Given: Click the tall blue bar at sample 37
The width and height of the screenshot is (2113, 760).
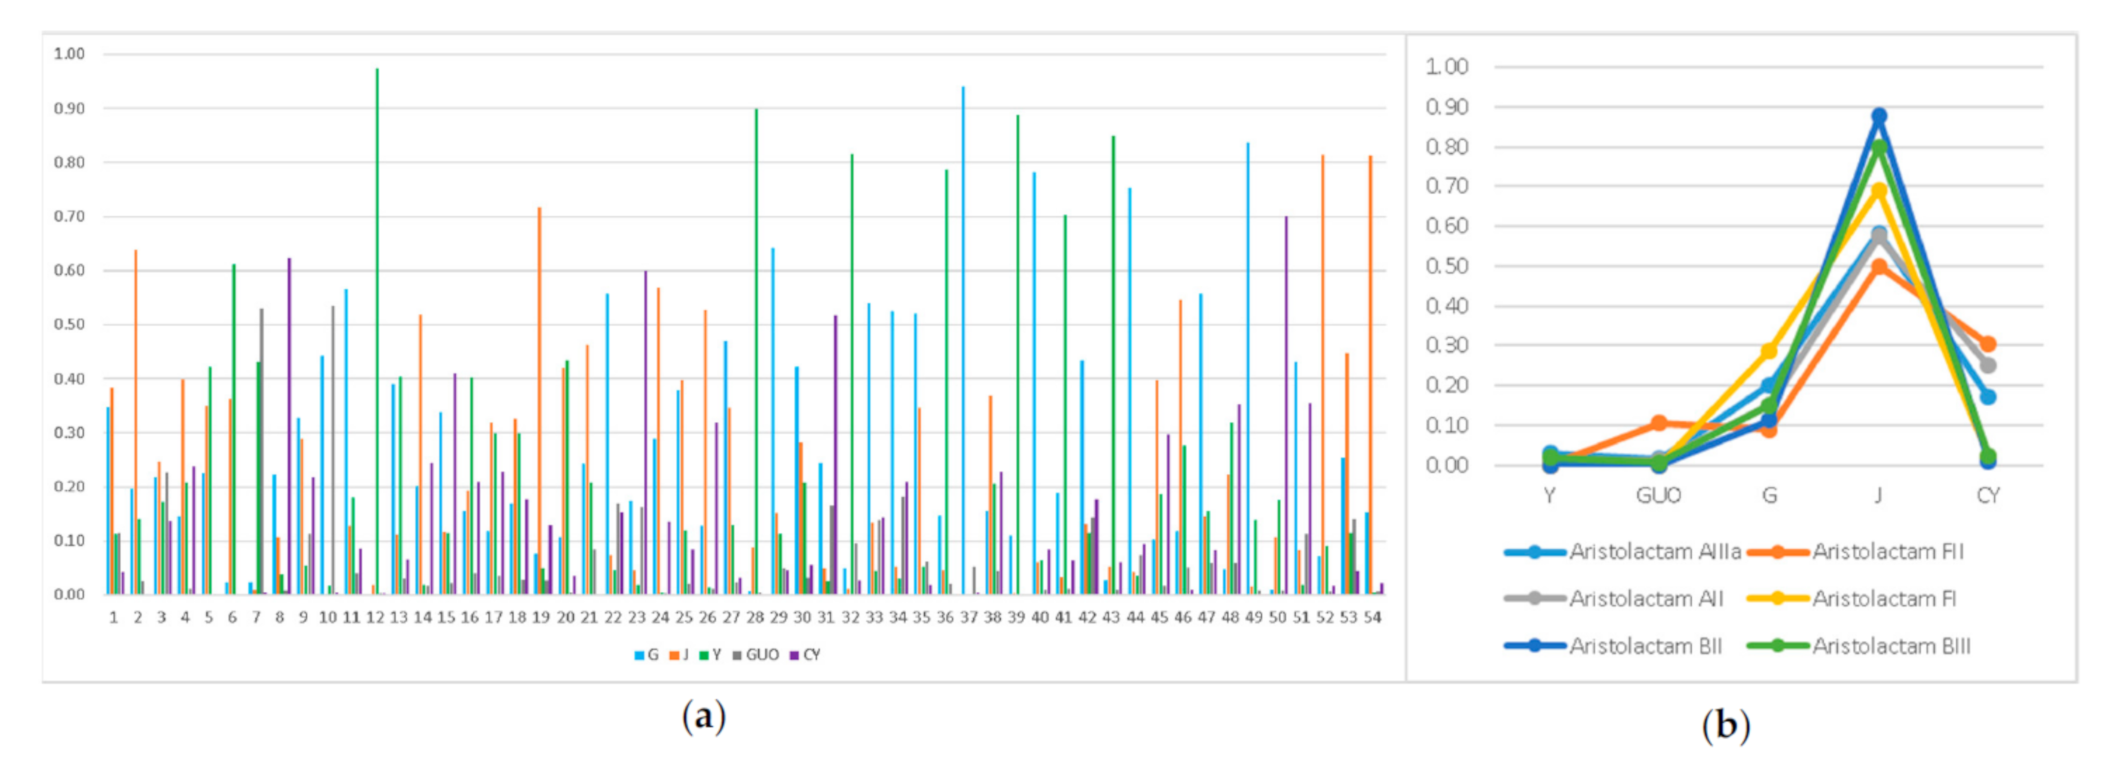Looking at the screenshot, I should 963,340.
